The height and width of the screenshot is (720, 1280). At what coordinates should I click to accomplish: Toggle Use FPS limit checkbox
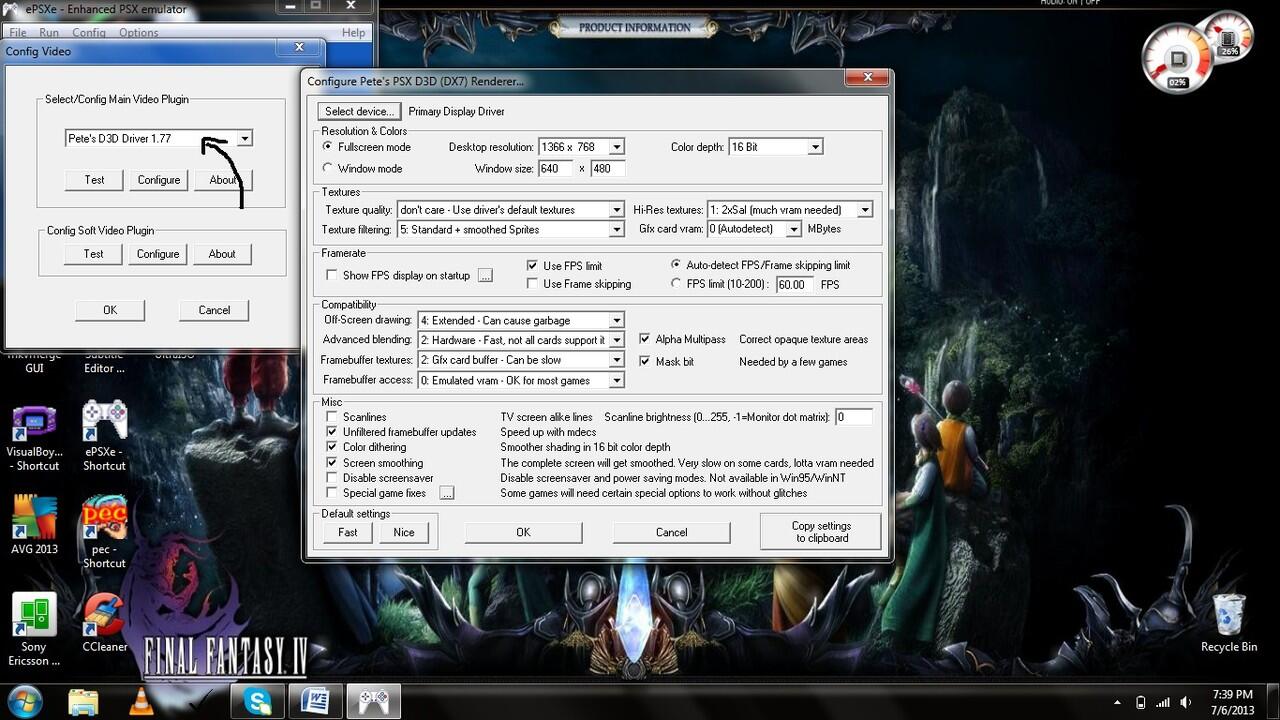533,266
